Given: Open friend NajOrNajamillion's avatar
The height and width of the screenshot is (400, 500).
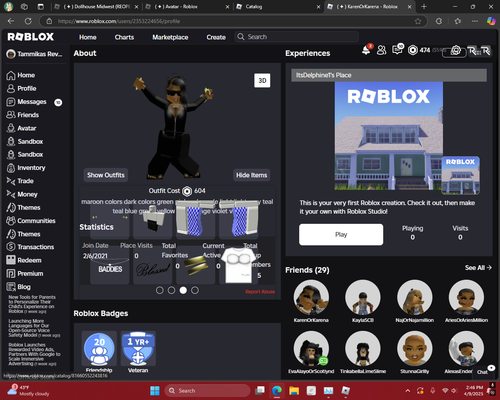Looking at the screenshot, I should [414, 298].
